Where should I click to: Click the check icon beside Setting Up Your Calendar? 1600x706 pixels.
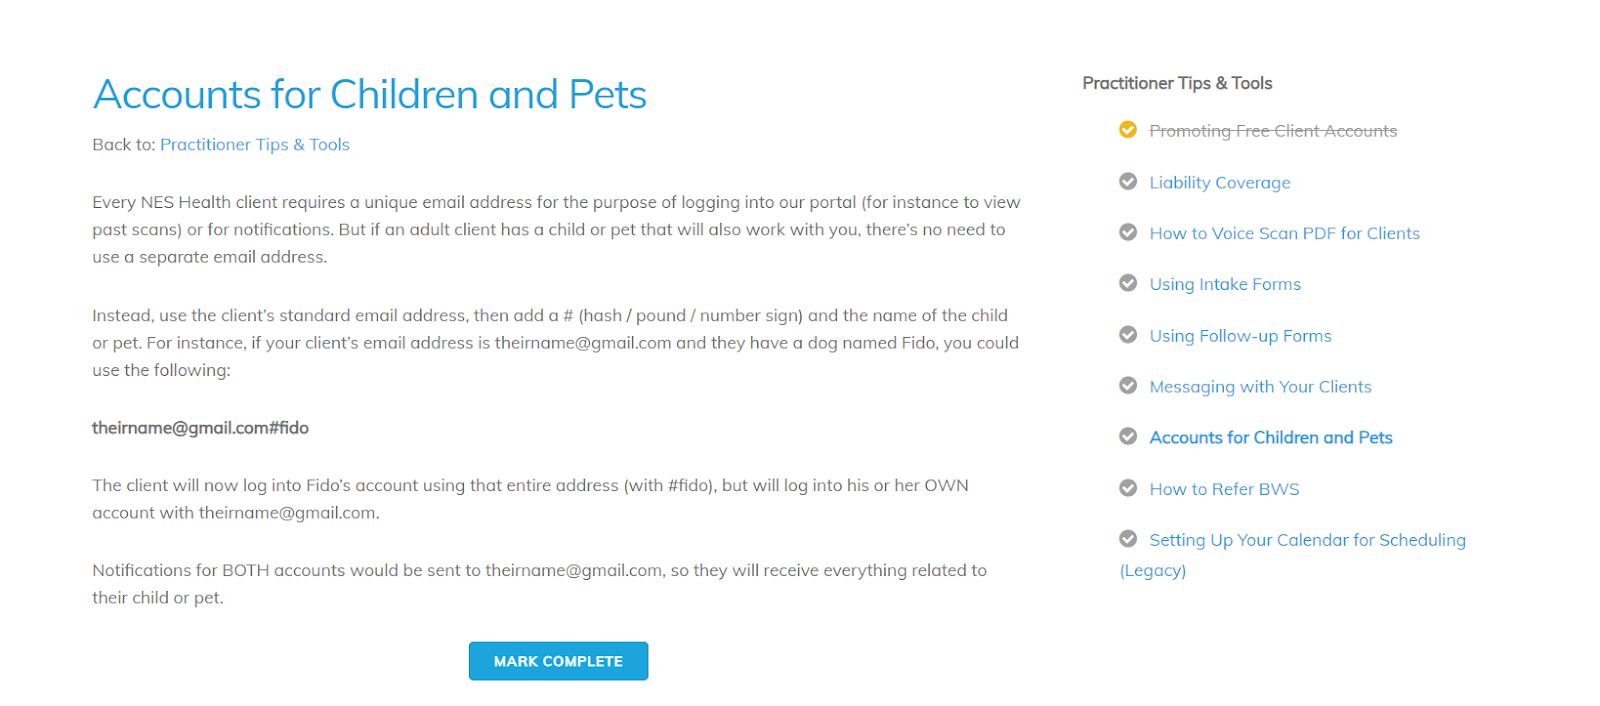1128,539
